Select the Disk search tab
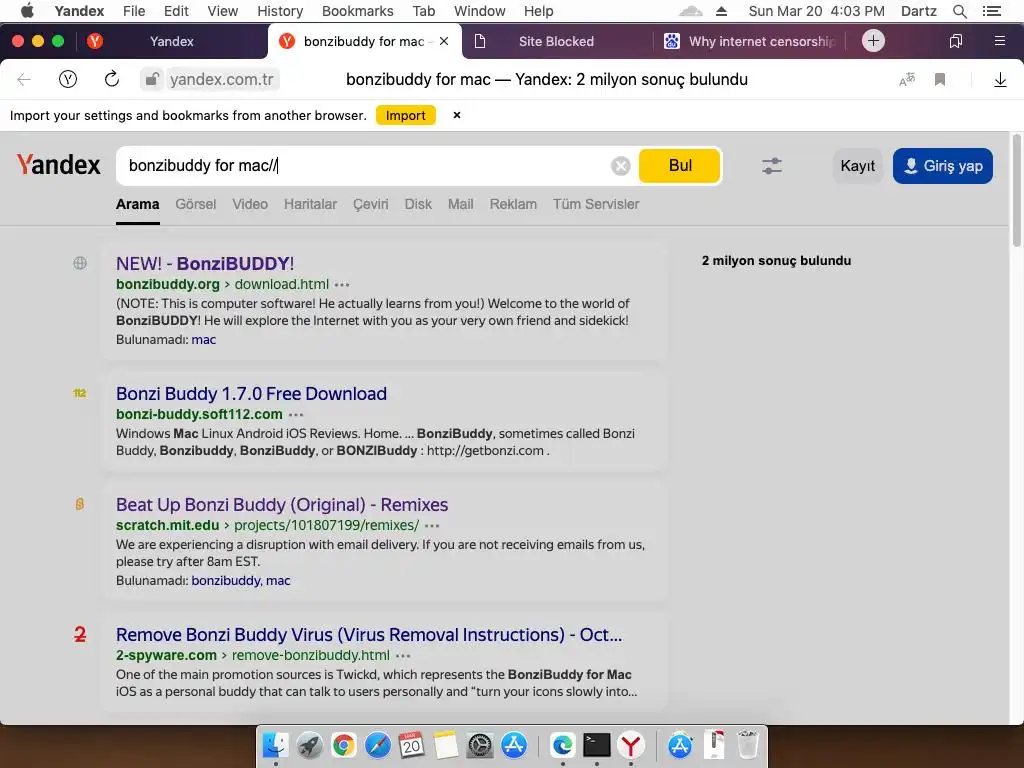The image size is (1024, 768). click(x=418, y=204)
